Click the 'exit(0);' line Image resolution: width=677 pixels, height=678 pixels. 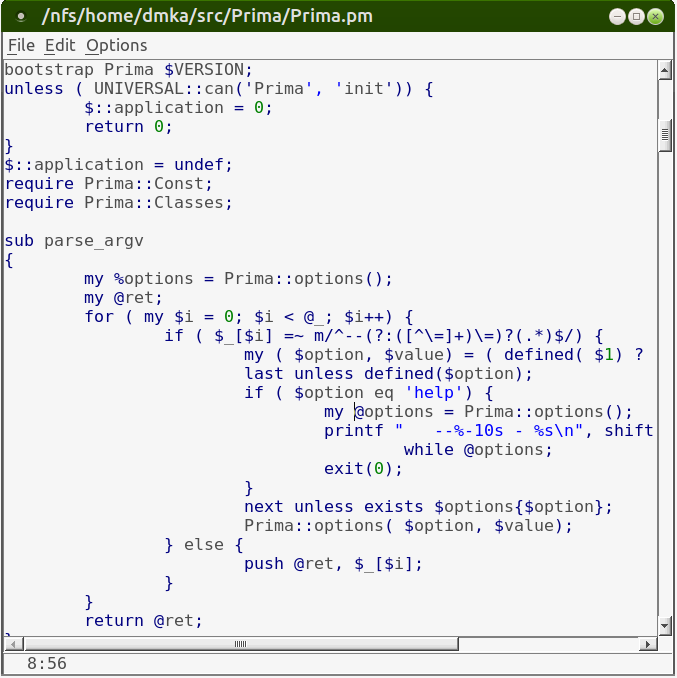(363, 469)
